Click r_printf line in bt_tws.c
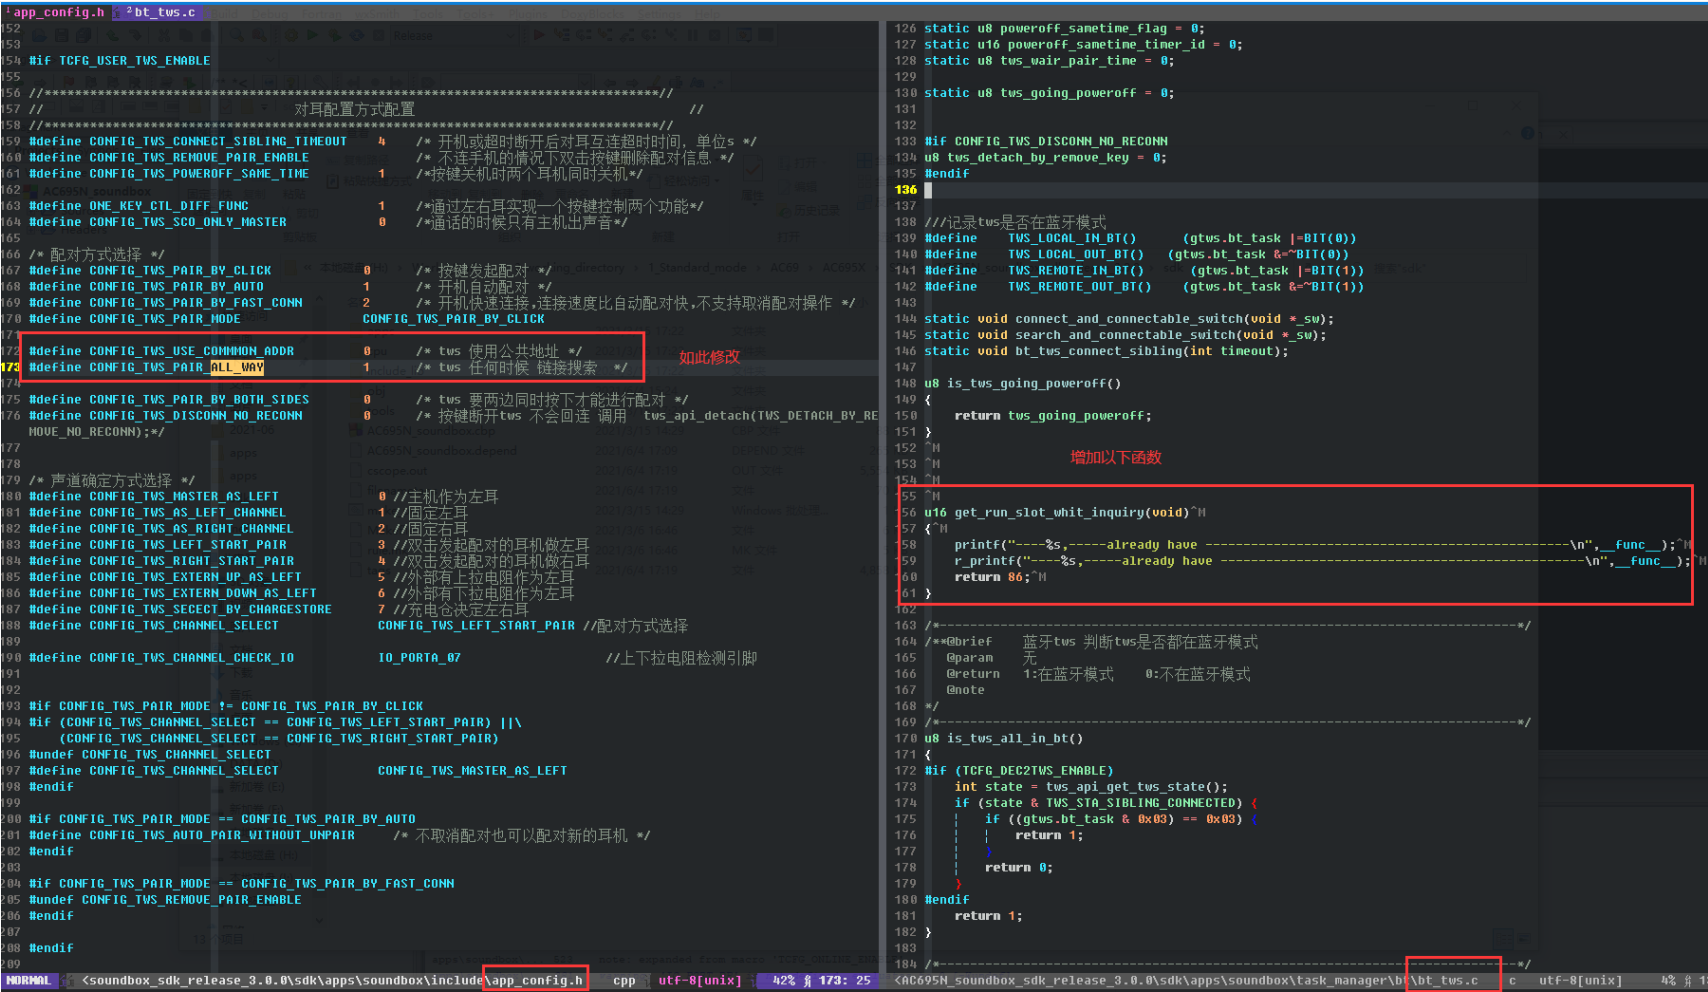This screenshot has width=1708, height=992. tap(1320, 561)
